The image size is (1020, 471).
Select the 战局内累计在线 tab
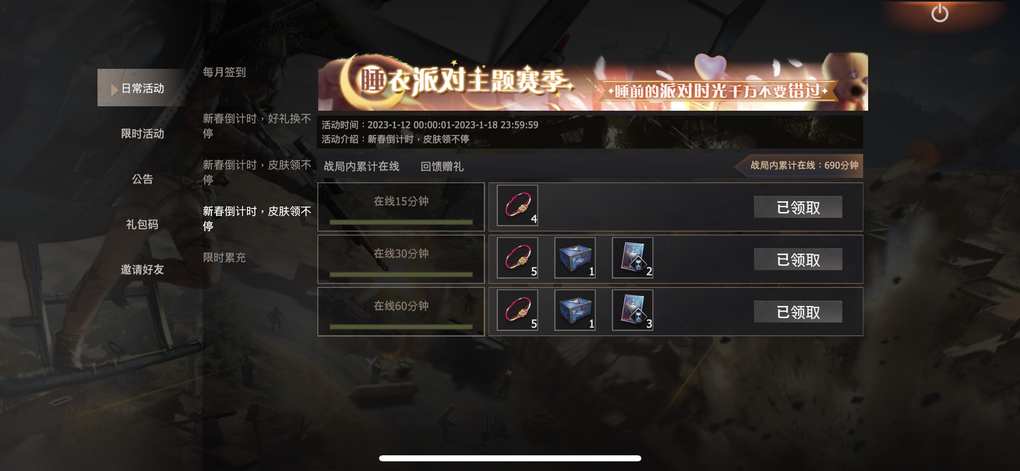(362, 167)
